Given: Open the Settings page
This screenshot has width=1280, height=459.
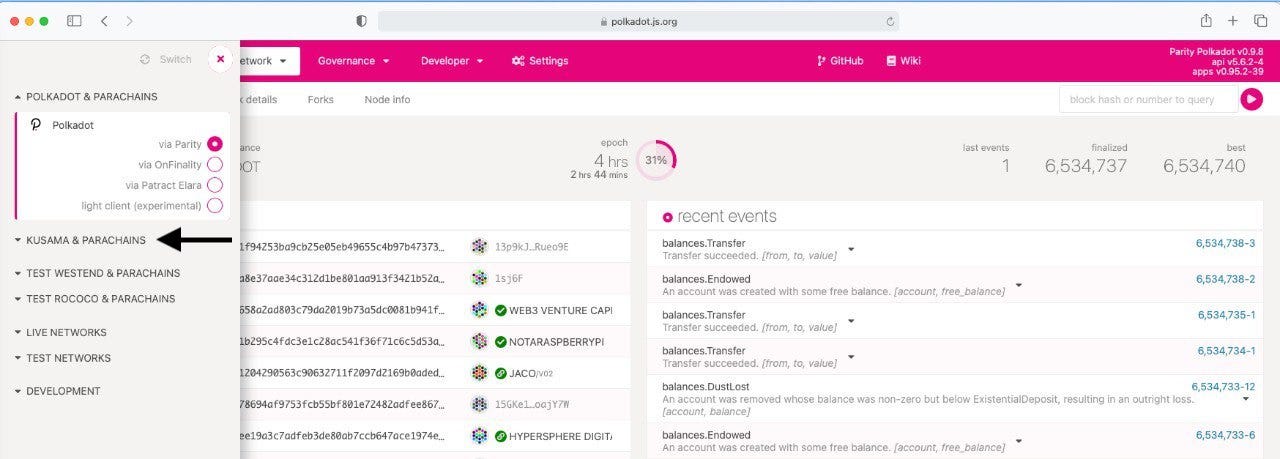Looking at the screenshot, I should (x=540, y=61).
